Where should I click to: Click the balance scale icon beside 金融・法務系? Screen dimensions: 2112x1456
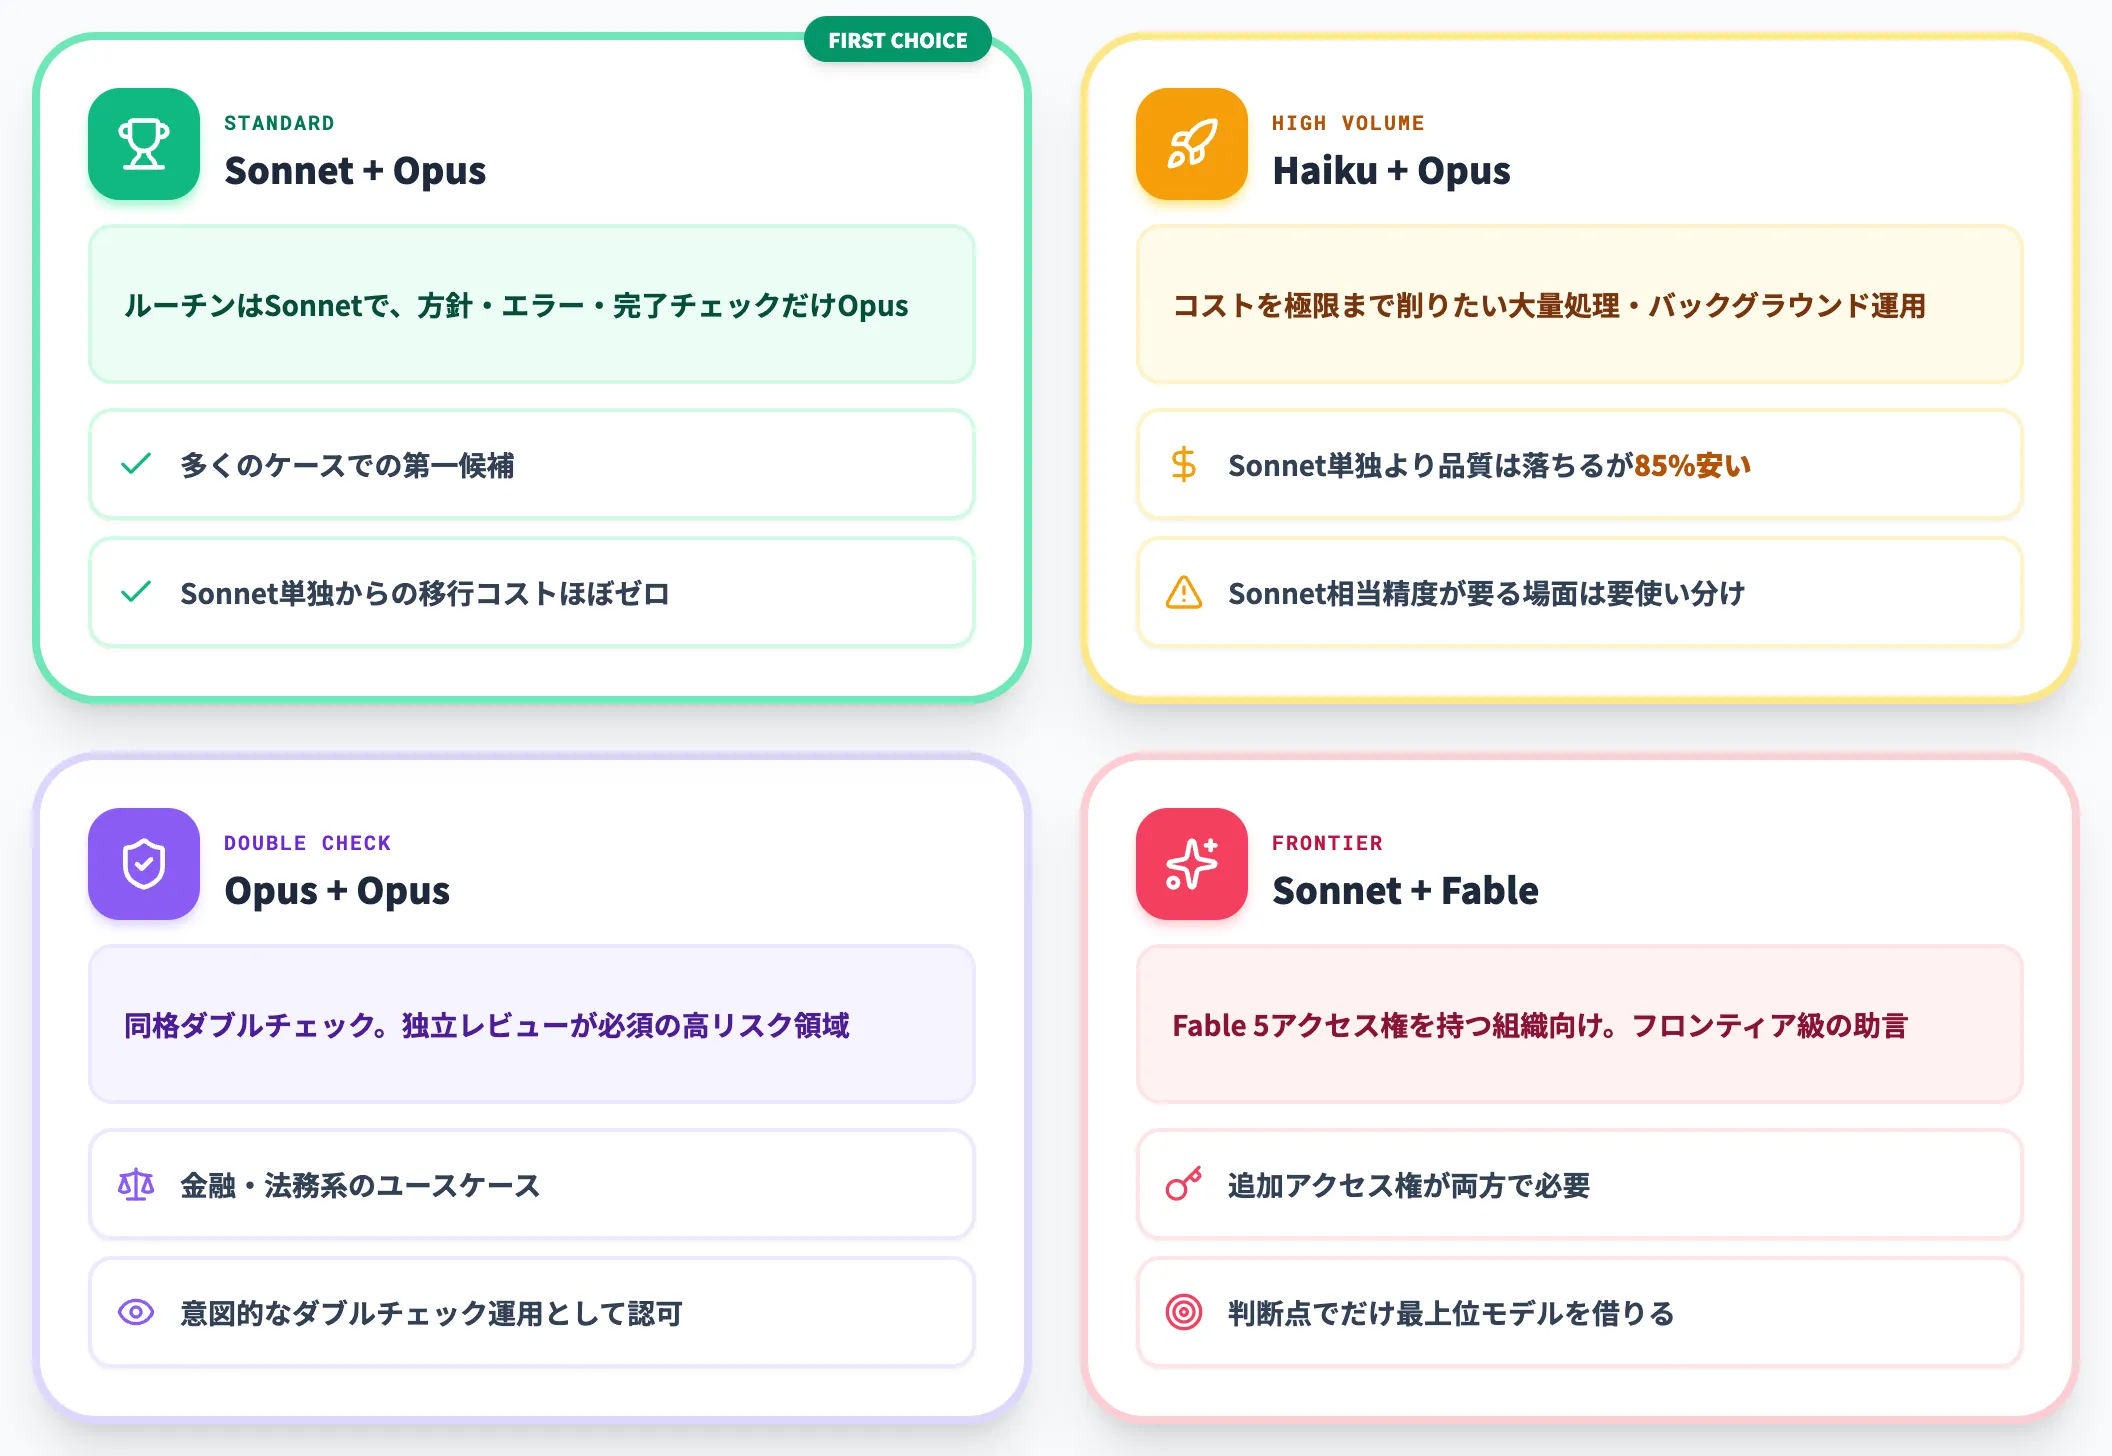click(x=136, y=1184)
